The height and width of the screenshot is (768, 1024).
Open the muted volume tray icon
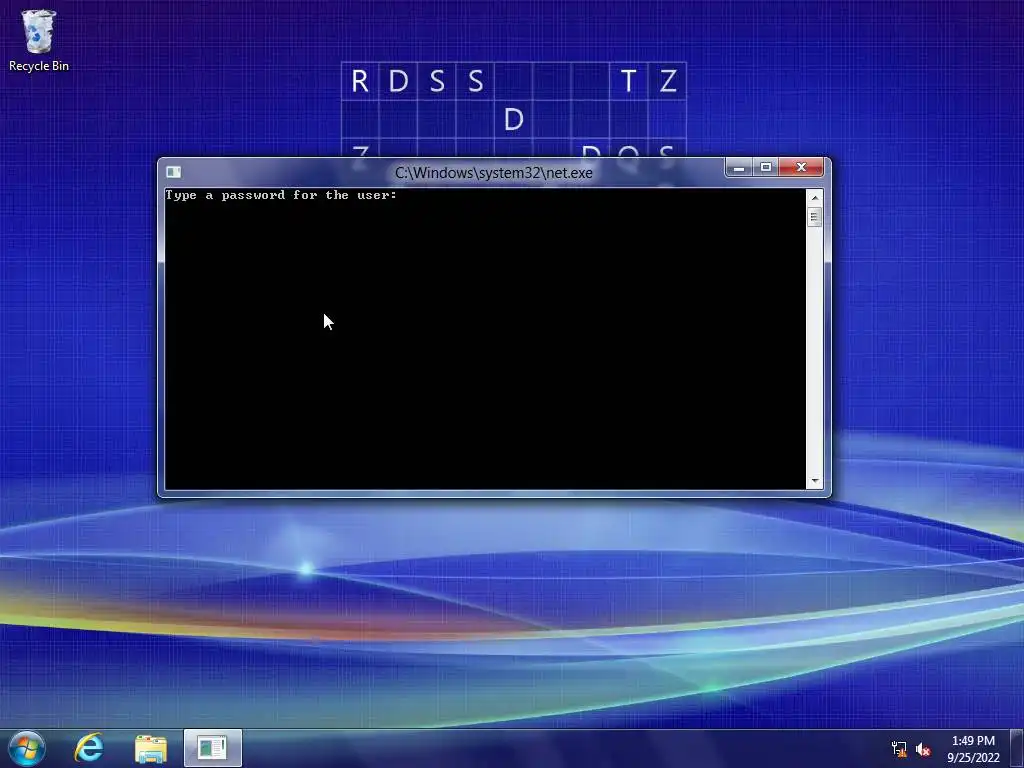[923, 749]
